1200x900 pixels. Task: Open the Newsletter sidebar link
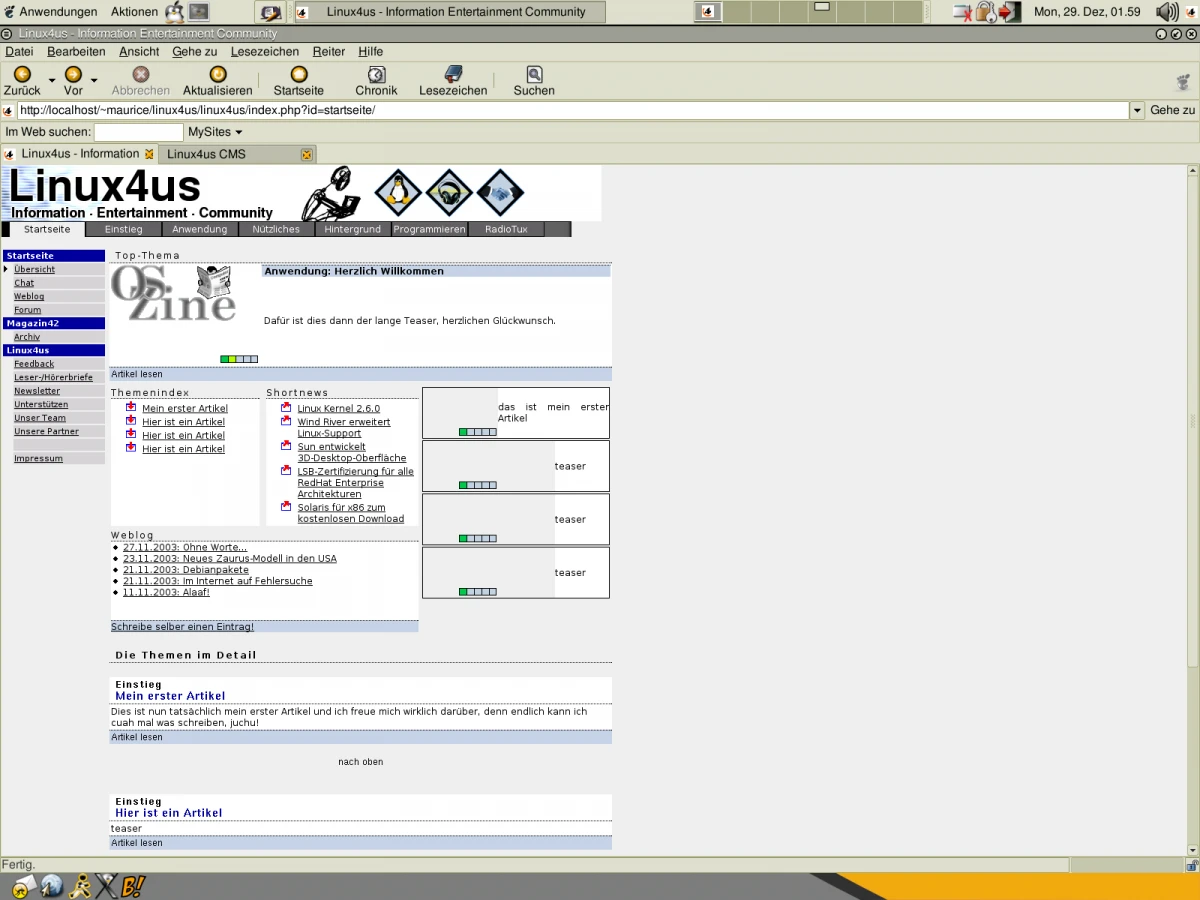(37, 391)
